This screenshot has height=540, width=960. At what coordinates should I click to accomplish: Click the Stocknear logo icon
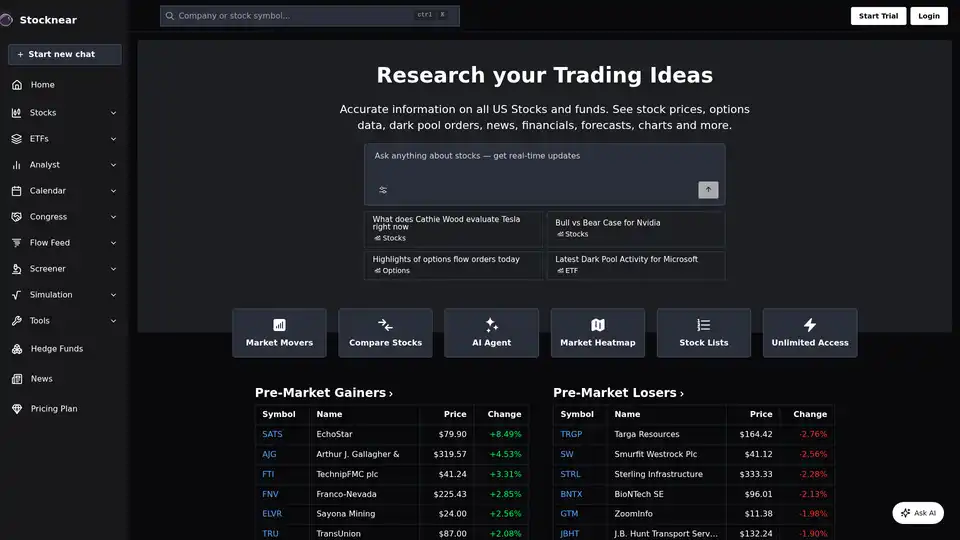[7, 19]
